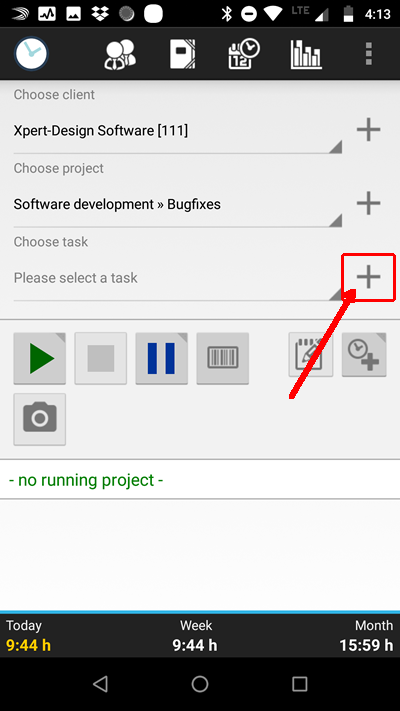The height and width of the screenshot is (711, 400).
Task: Pause tracking with the blue pause button
Action: pos(161,358)
